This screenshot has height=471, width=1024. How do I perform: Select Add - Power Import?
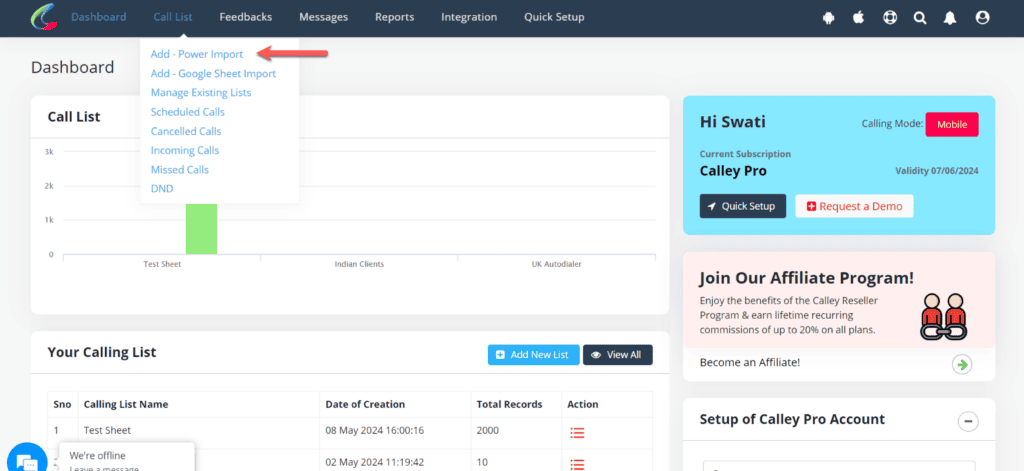pyautogui.click(x=196, y=54)
